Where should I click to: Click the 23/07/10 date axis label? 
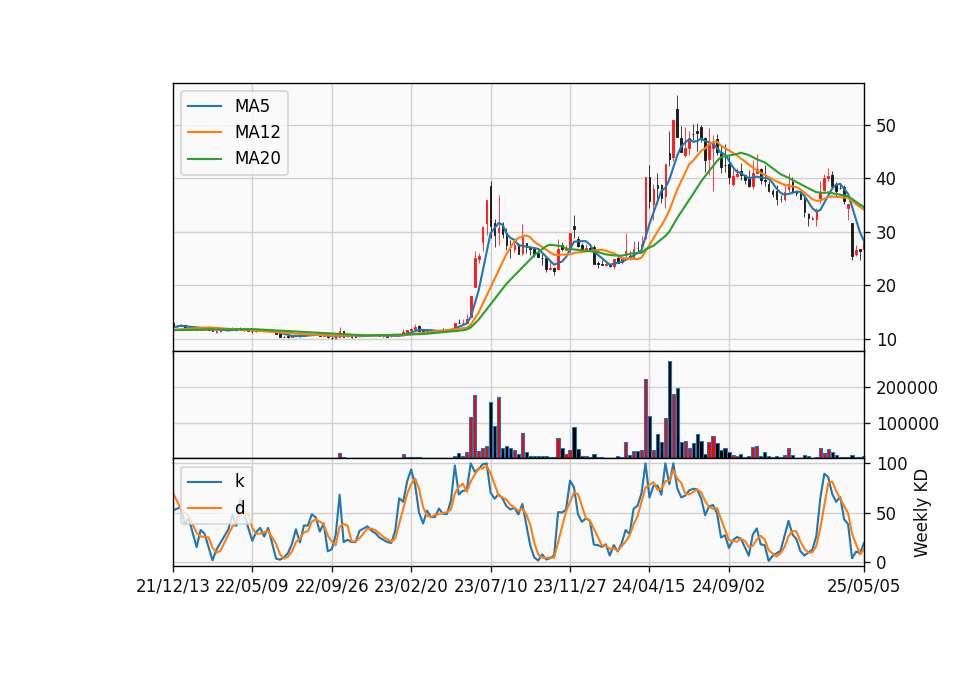coord(490,587)
